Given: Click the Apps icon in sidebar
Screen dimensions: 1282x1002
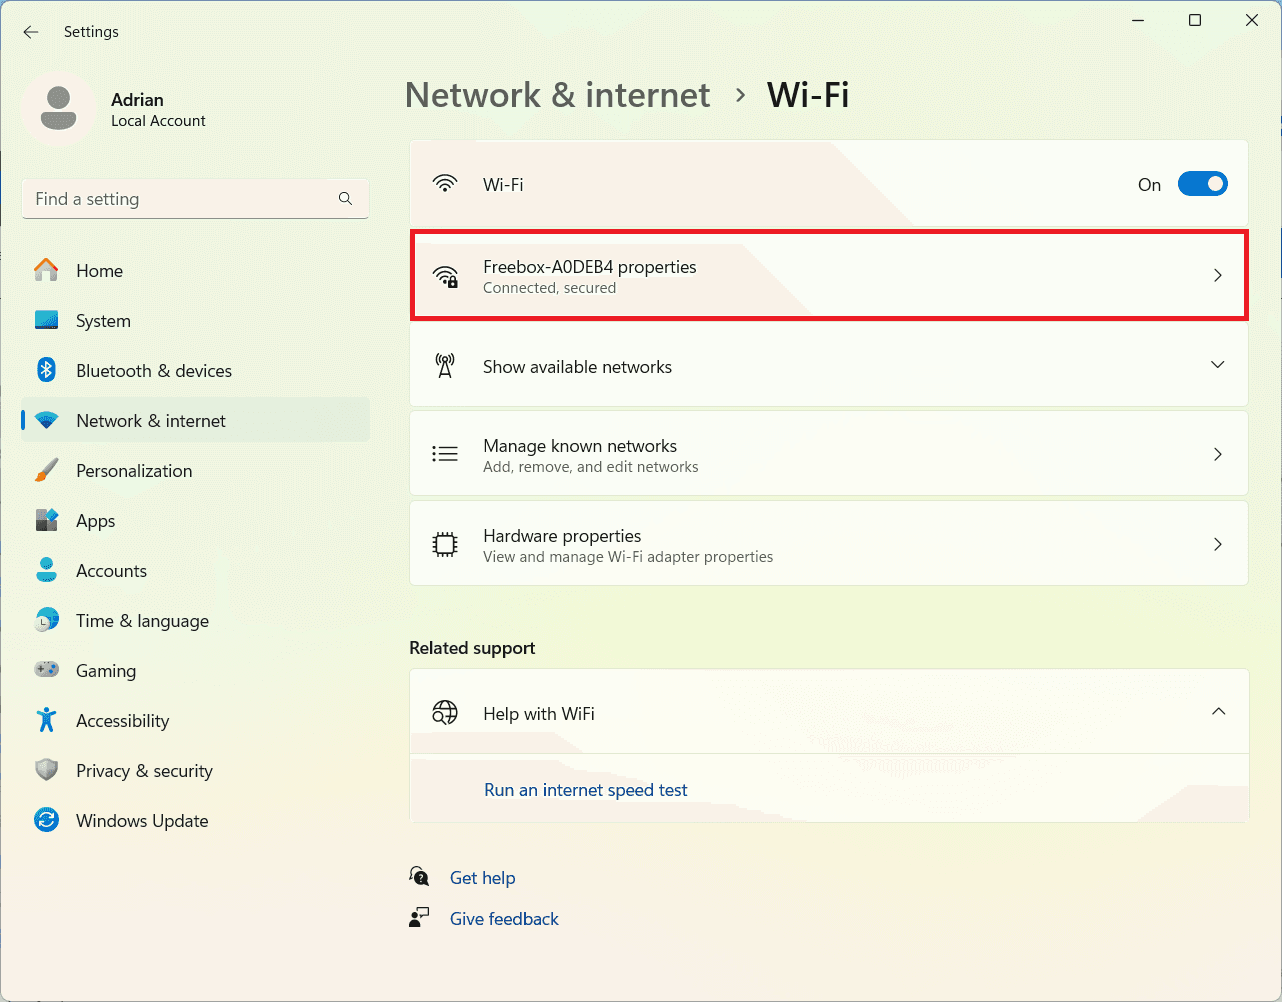Looking at the screenshot, I should click(x=46, y=520).
